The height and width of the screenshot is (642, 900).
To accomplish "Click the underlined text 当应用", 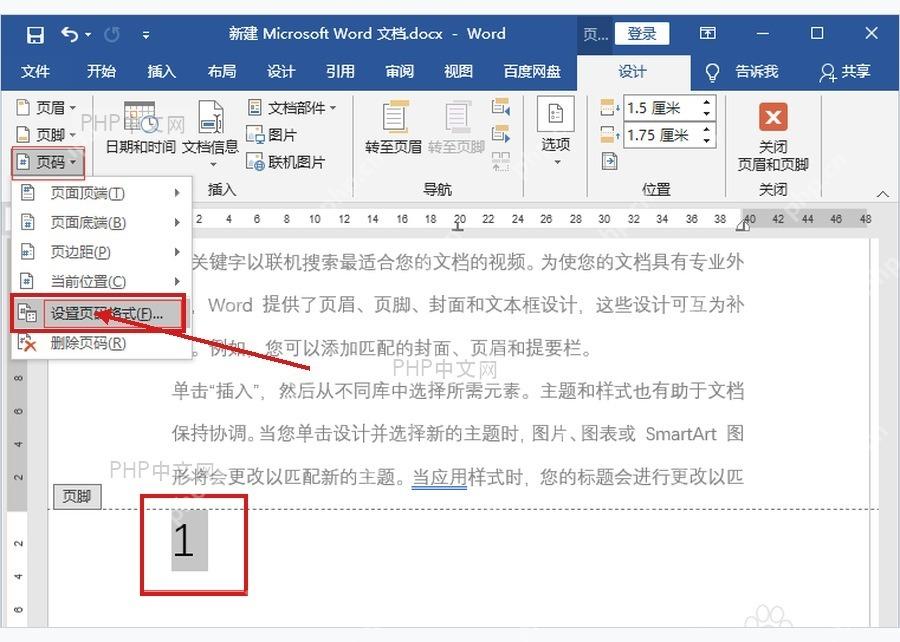I will (439, 477).
